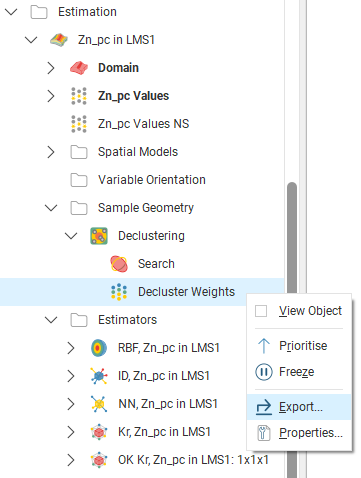Open Properties... from the context menu
Viewport: 361px width, 478px height.
coord(299,433)
